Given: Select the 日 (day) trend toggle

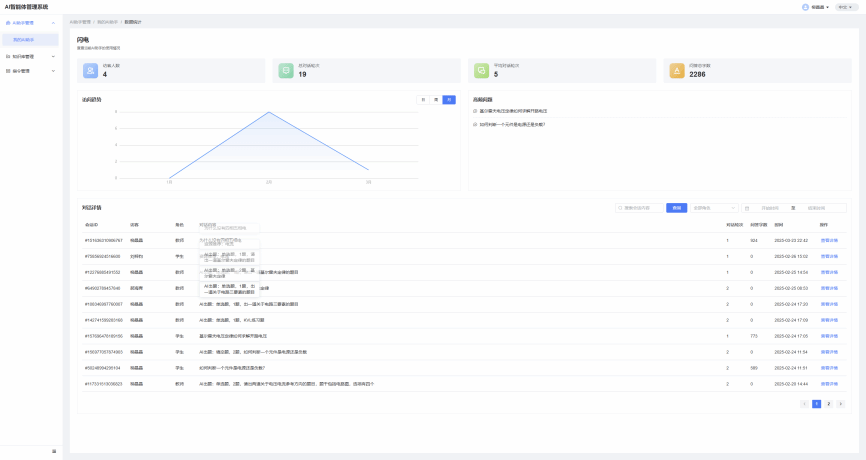Looking at the screenshot, I should coord(423,100).
